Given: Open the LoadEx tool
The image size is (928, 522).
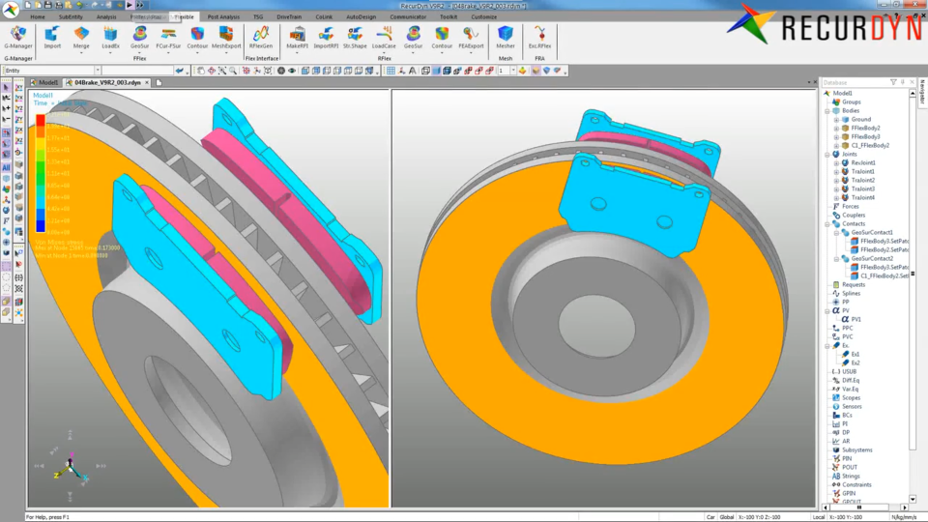Looking at the screenshot, I should 110,37.
